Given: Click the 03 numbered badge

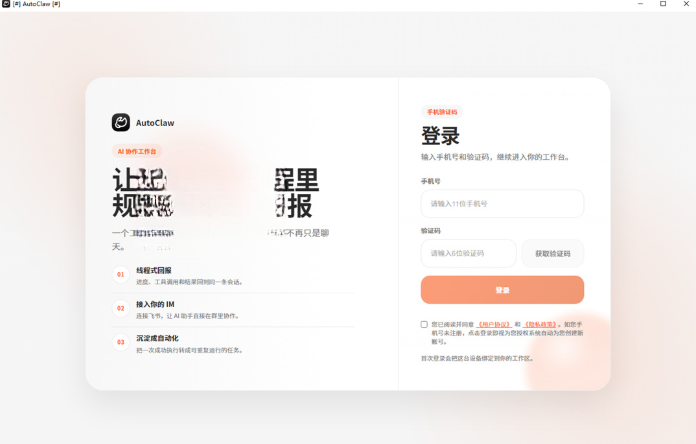Looking at the screenshot, I should [121, 342].
